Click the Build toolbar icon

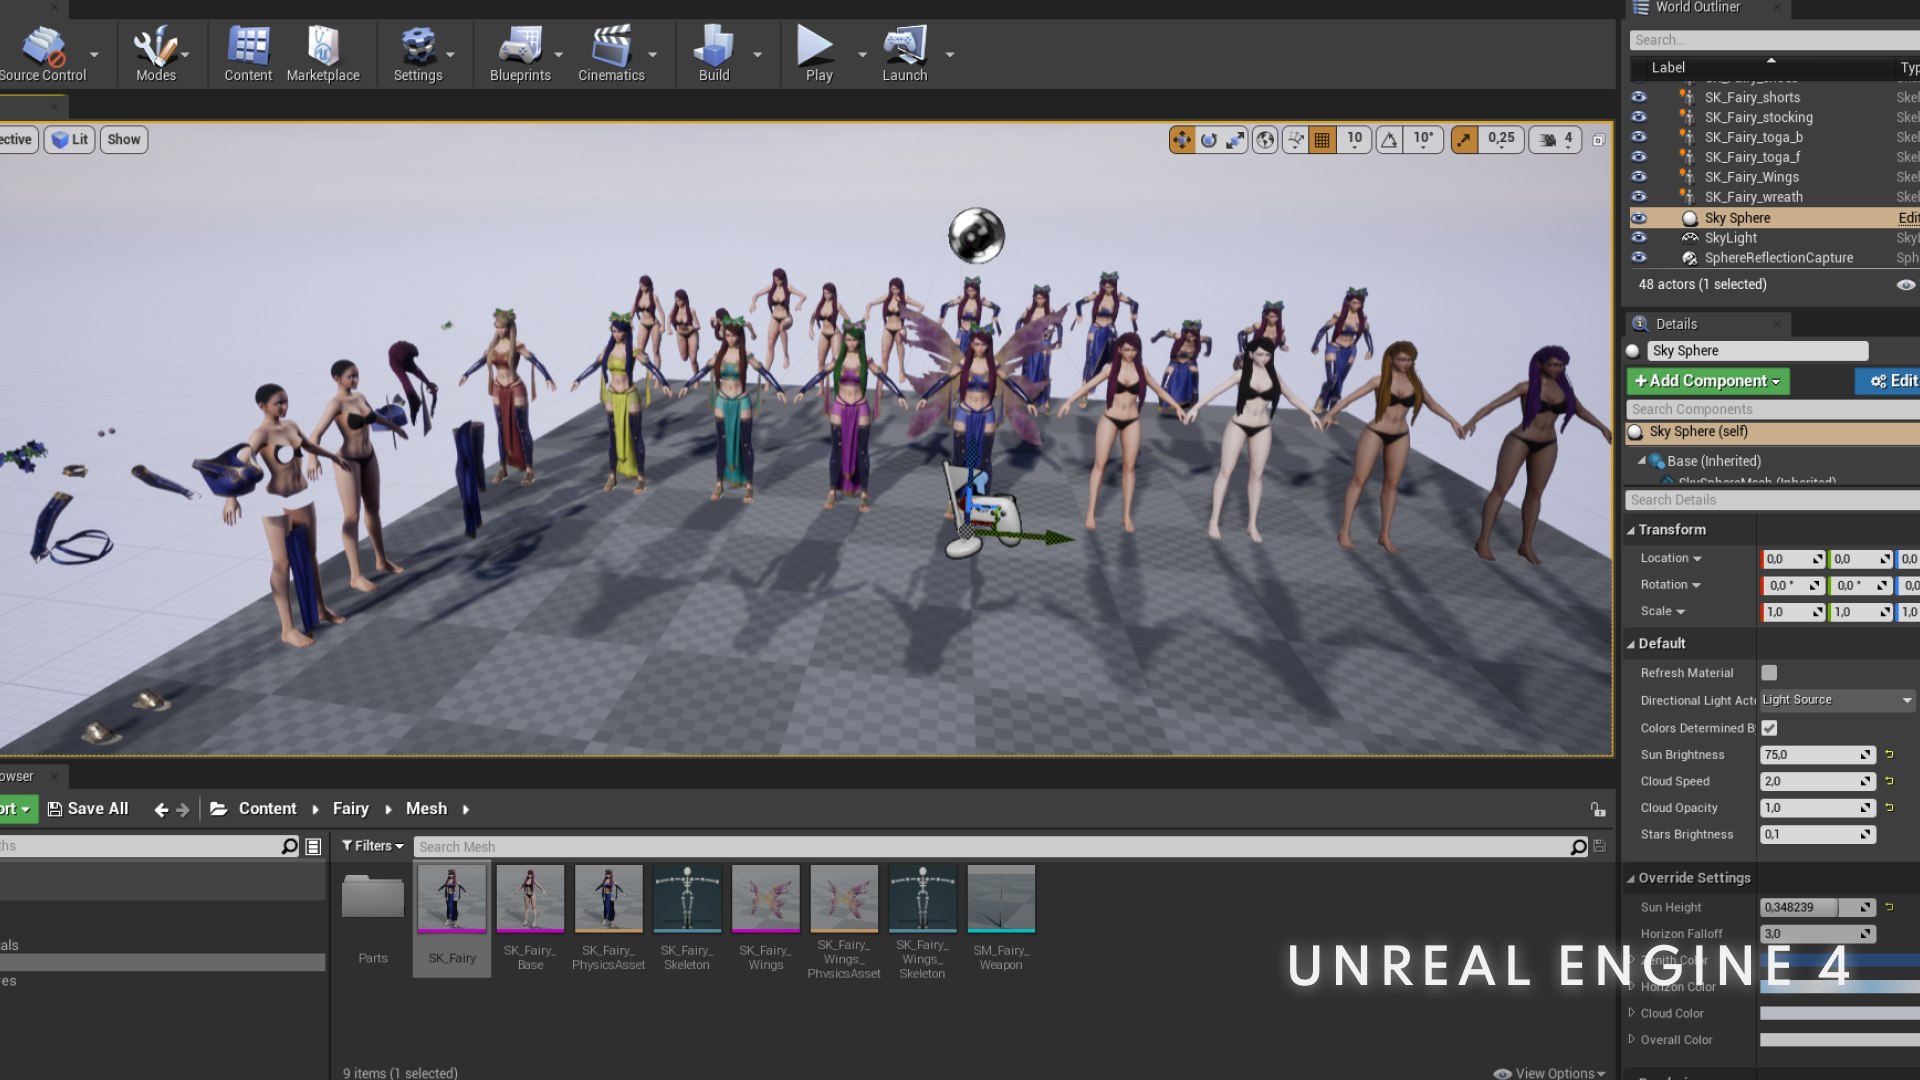(x=714, y=54)
